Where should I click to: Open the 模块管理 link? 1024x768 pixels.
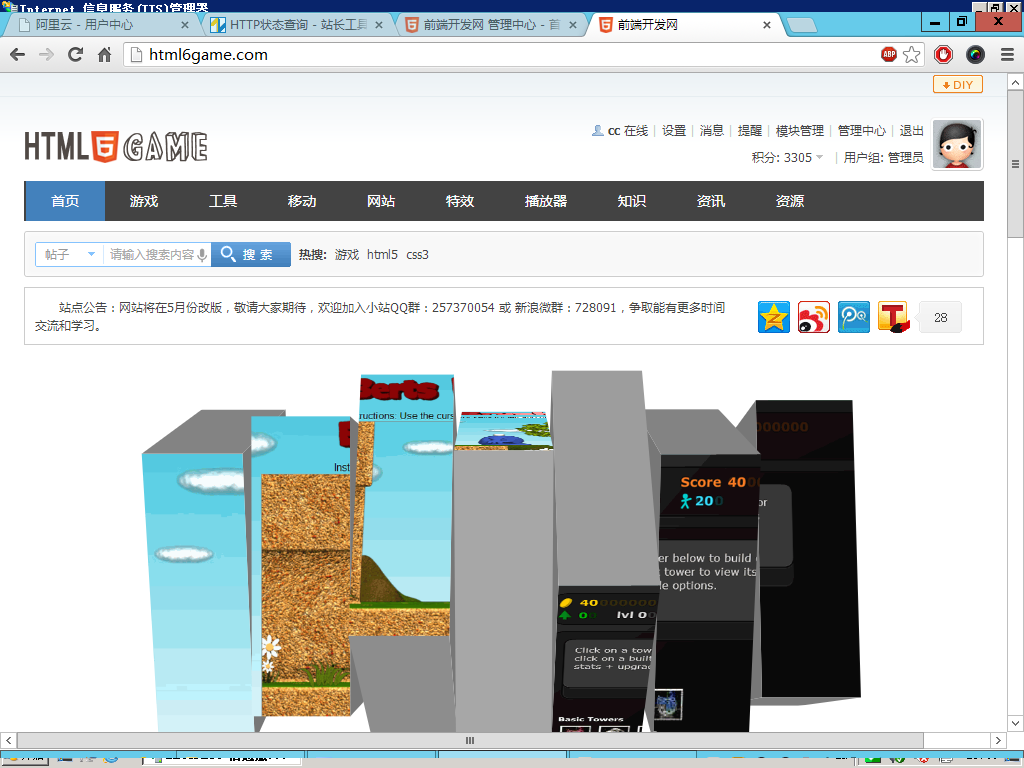tap(800, 131)
